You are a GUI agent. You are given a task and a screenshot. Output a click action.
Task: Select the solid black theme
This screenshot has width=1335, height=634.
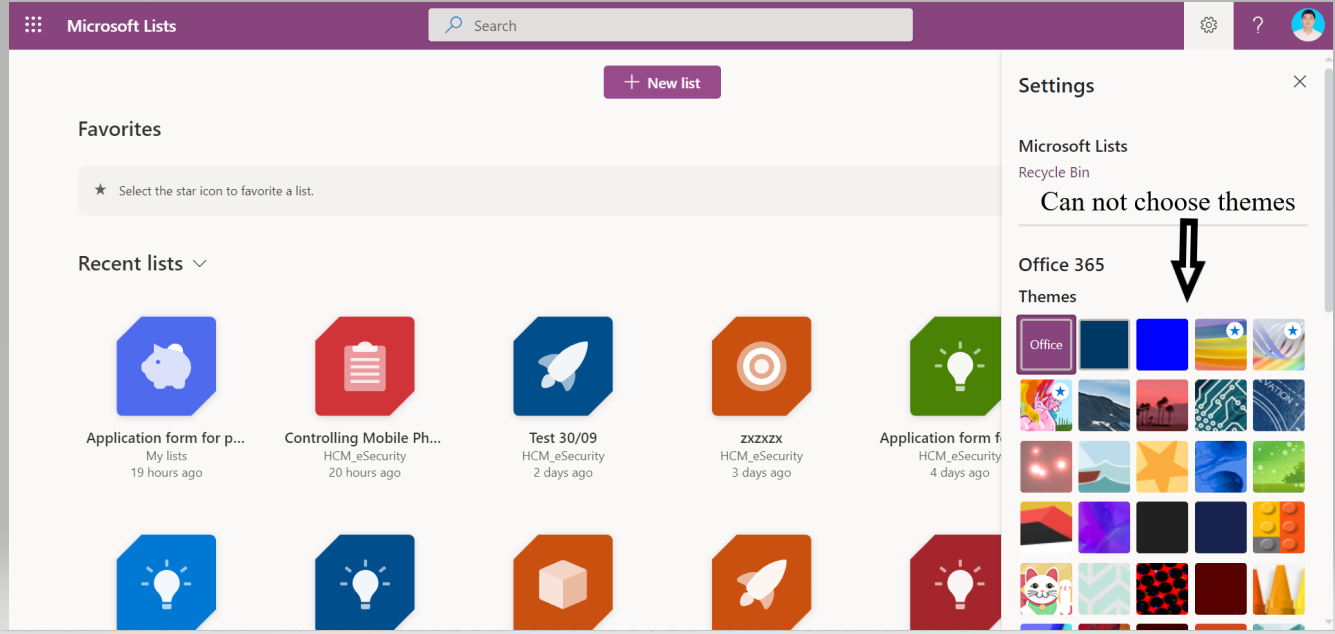pyautogui.click(x=1162, y=527)
